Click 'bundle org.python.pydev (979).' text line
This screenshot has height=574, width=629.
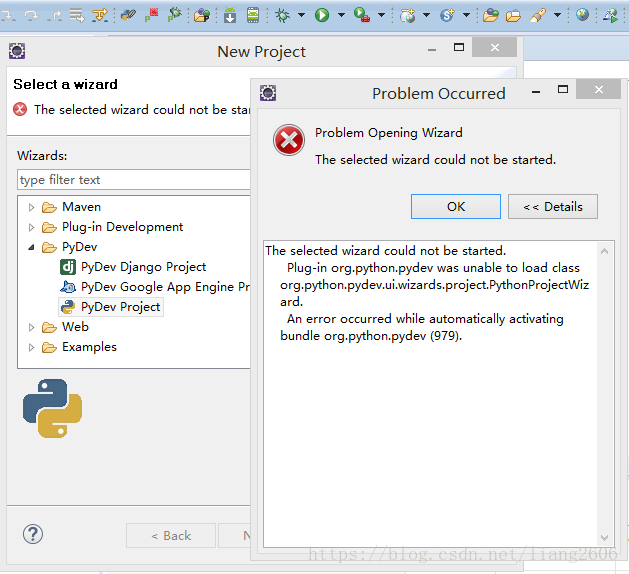(371, 336)
